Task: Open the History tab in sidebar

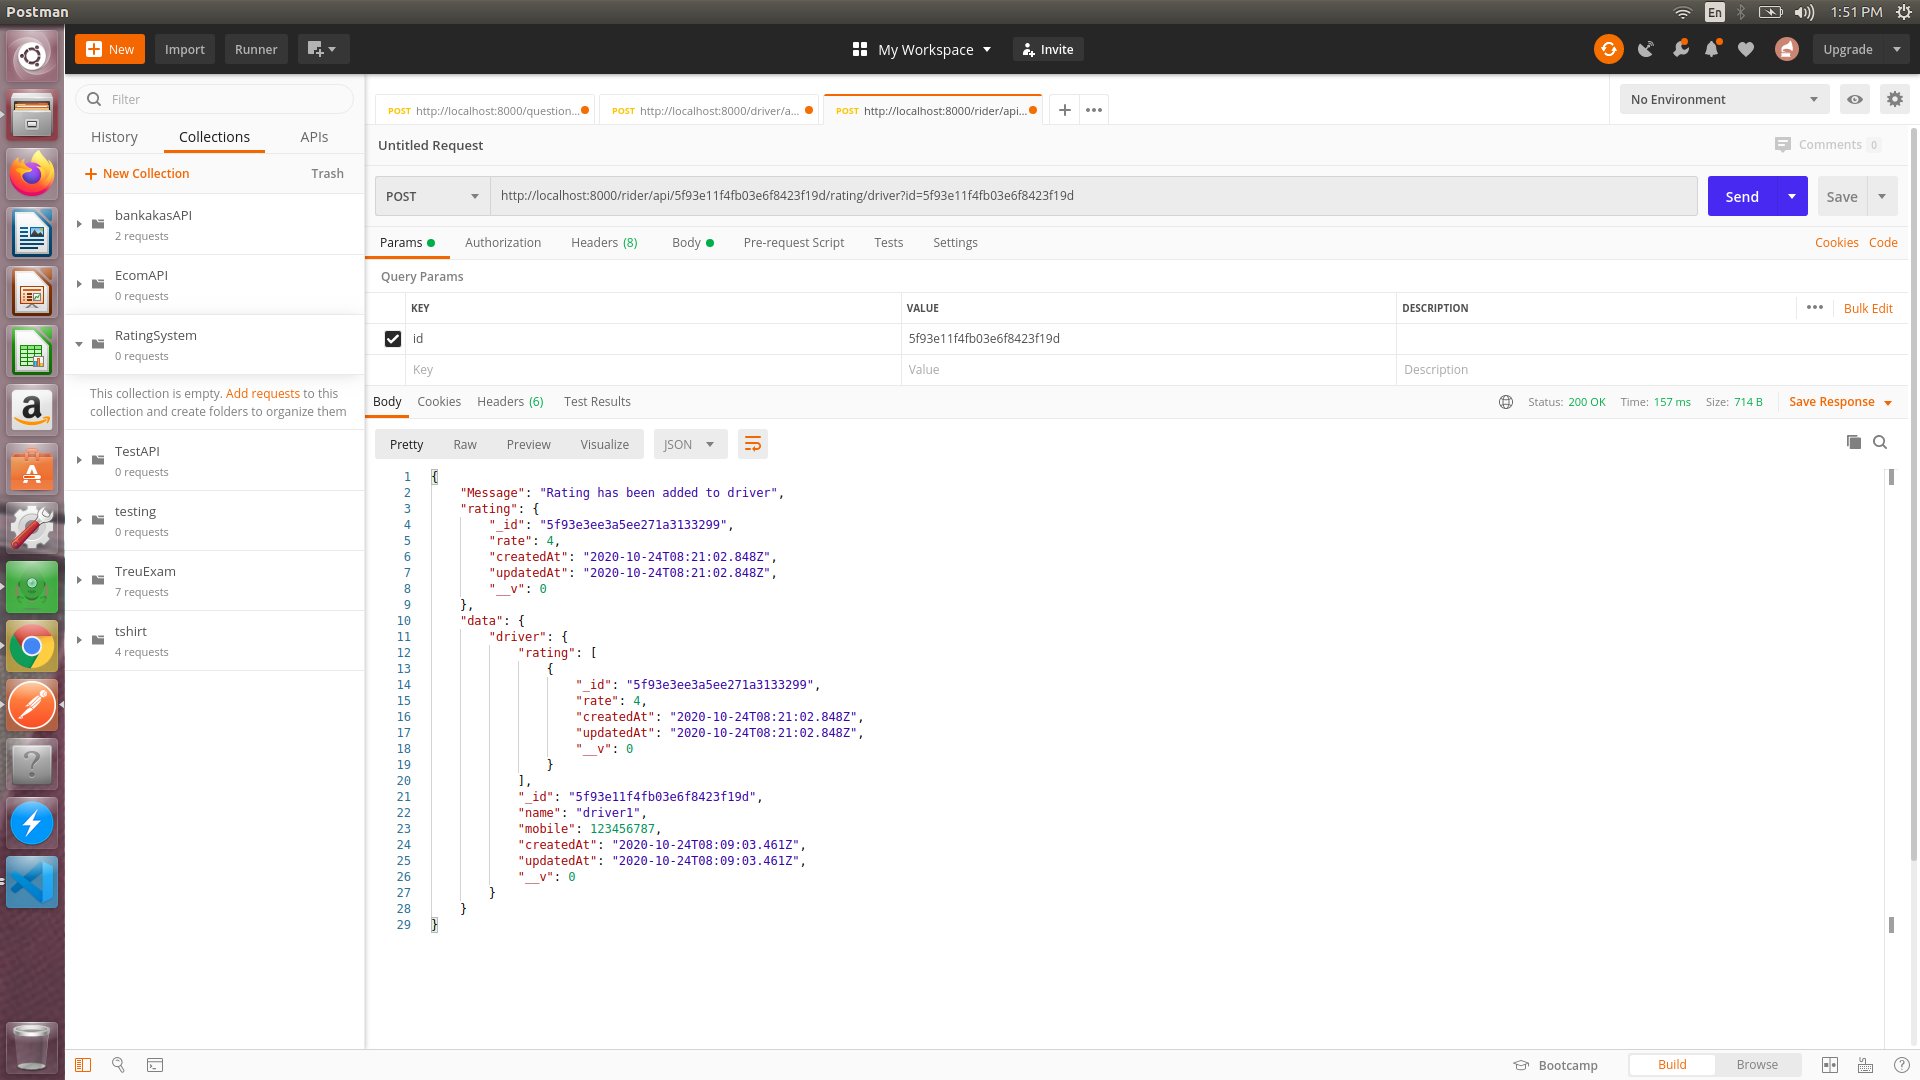Action: click(114, 137)
